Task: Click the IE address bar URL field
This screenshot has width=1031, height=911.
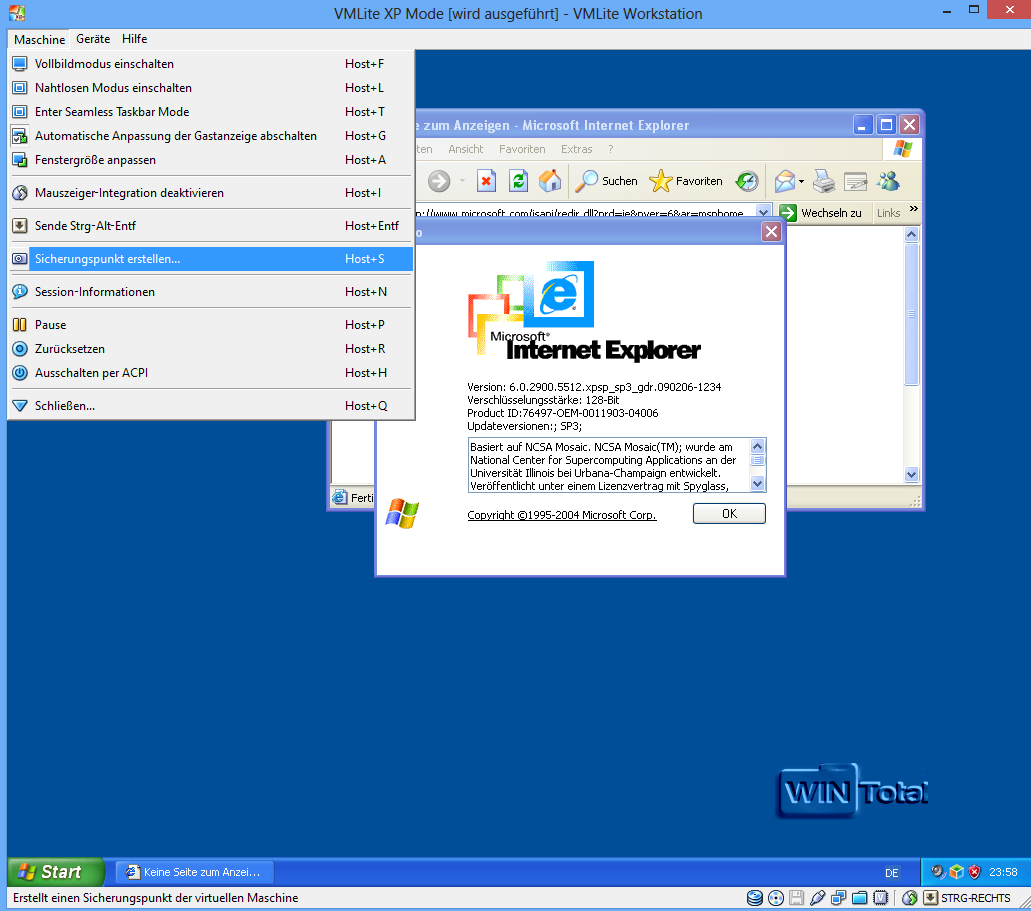Action: (x=585, y=213)
